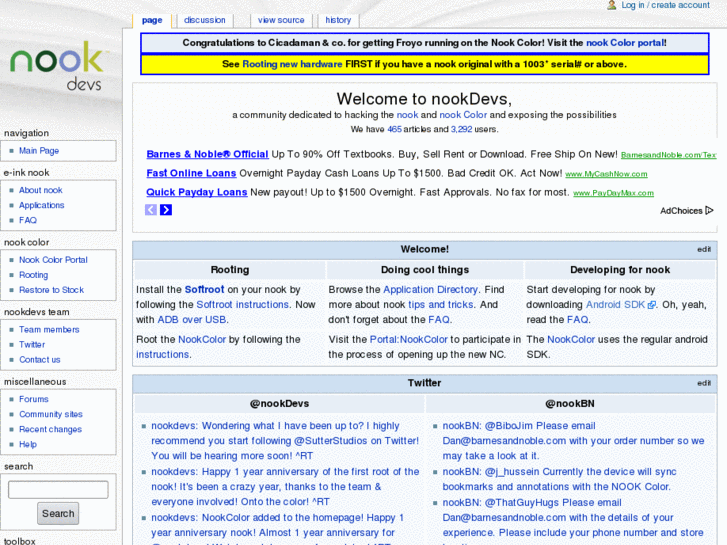727x545 pixels.
Task: Open tips and tricks link
Action: point(441,305)
